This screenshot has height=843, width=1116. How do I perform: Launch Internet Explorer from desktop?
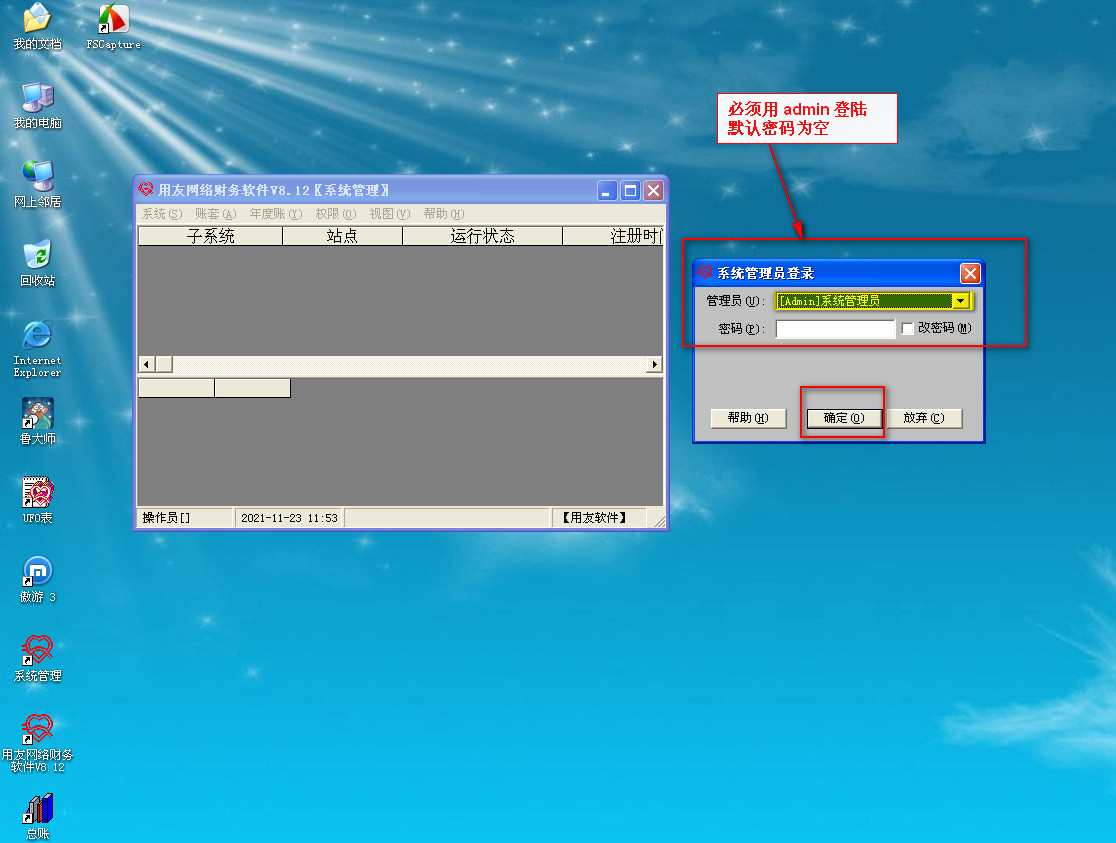[37, 336]
